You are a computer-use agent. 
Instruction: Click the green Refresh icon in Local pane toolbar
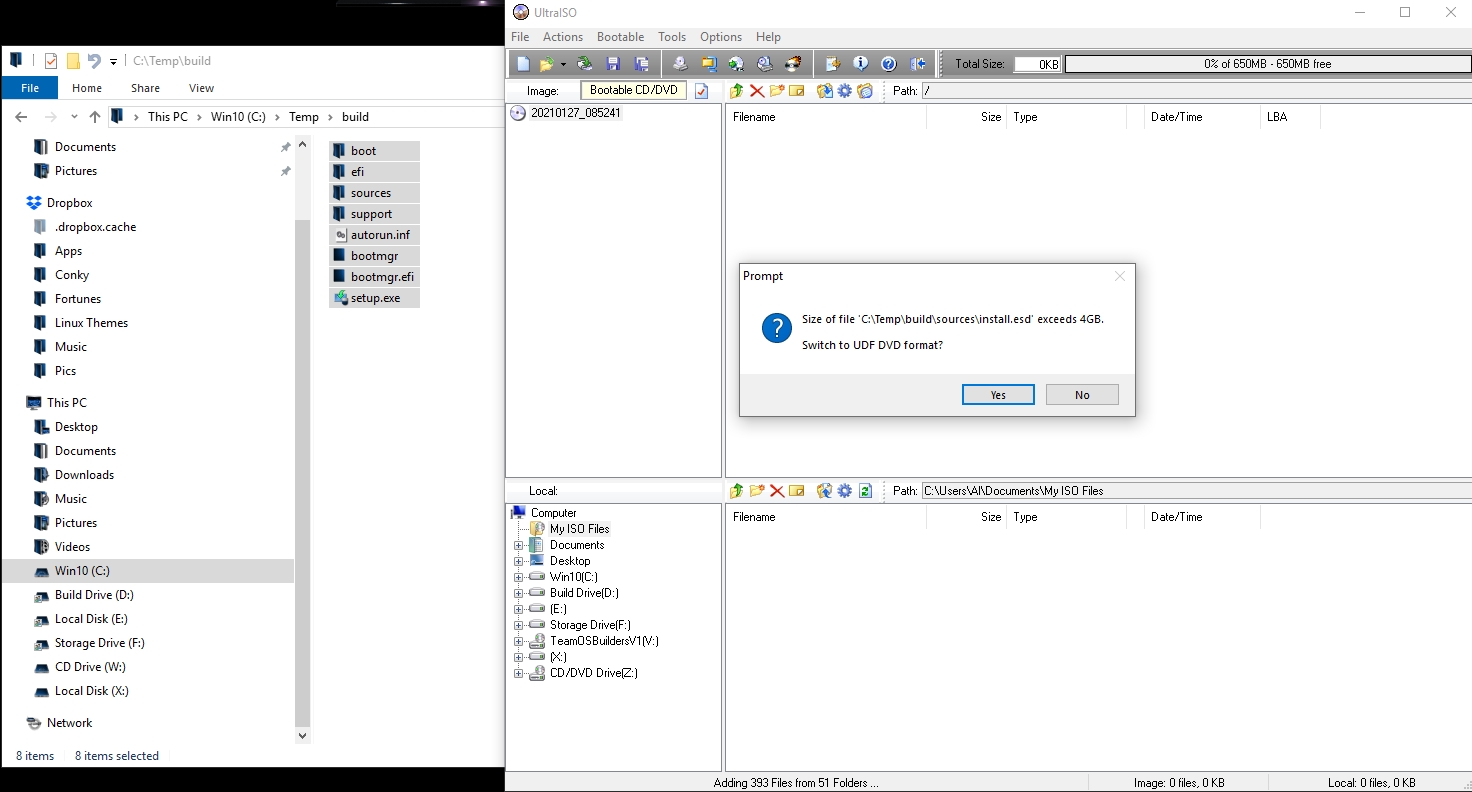[x=866, y=491]
